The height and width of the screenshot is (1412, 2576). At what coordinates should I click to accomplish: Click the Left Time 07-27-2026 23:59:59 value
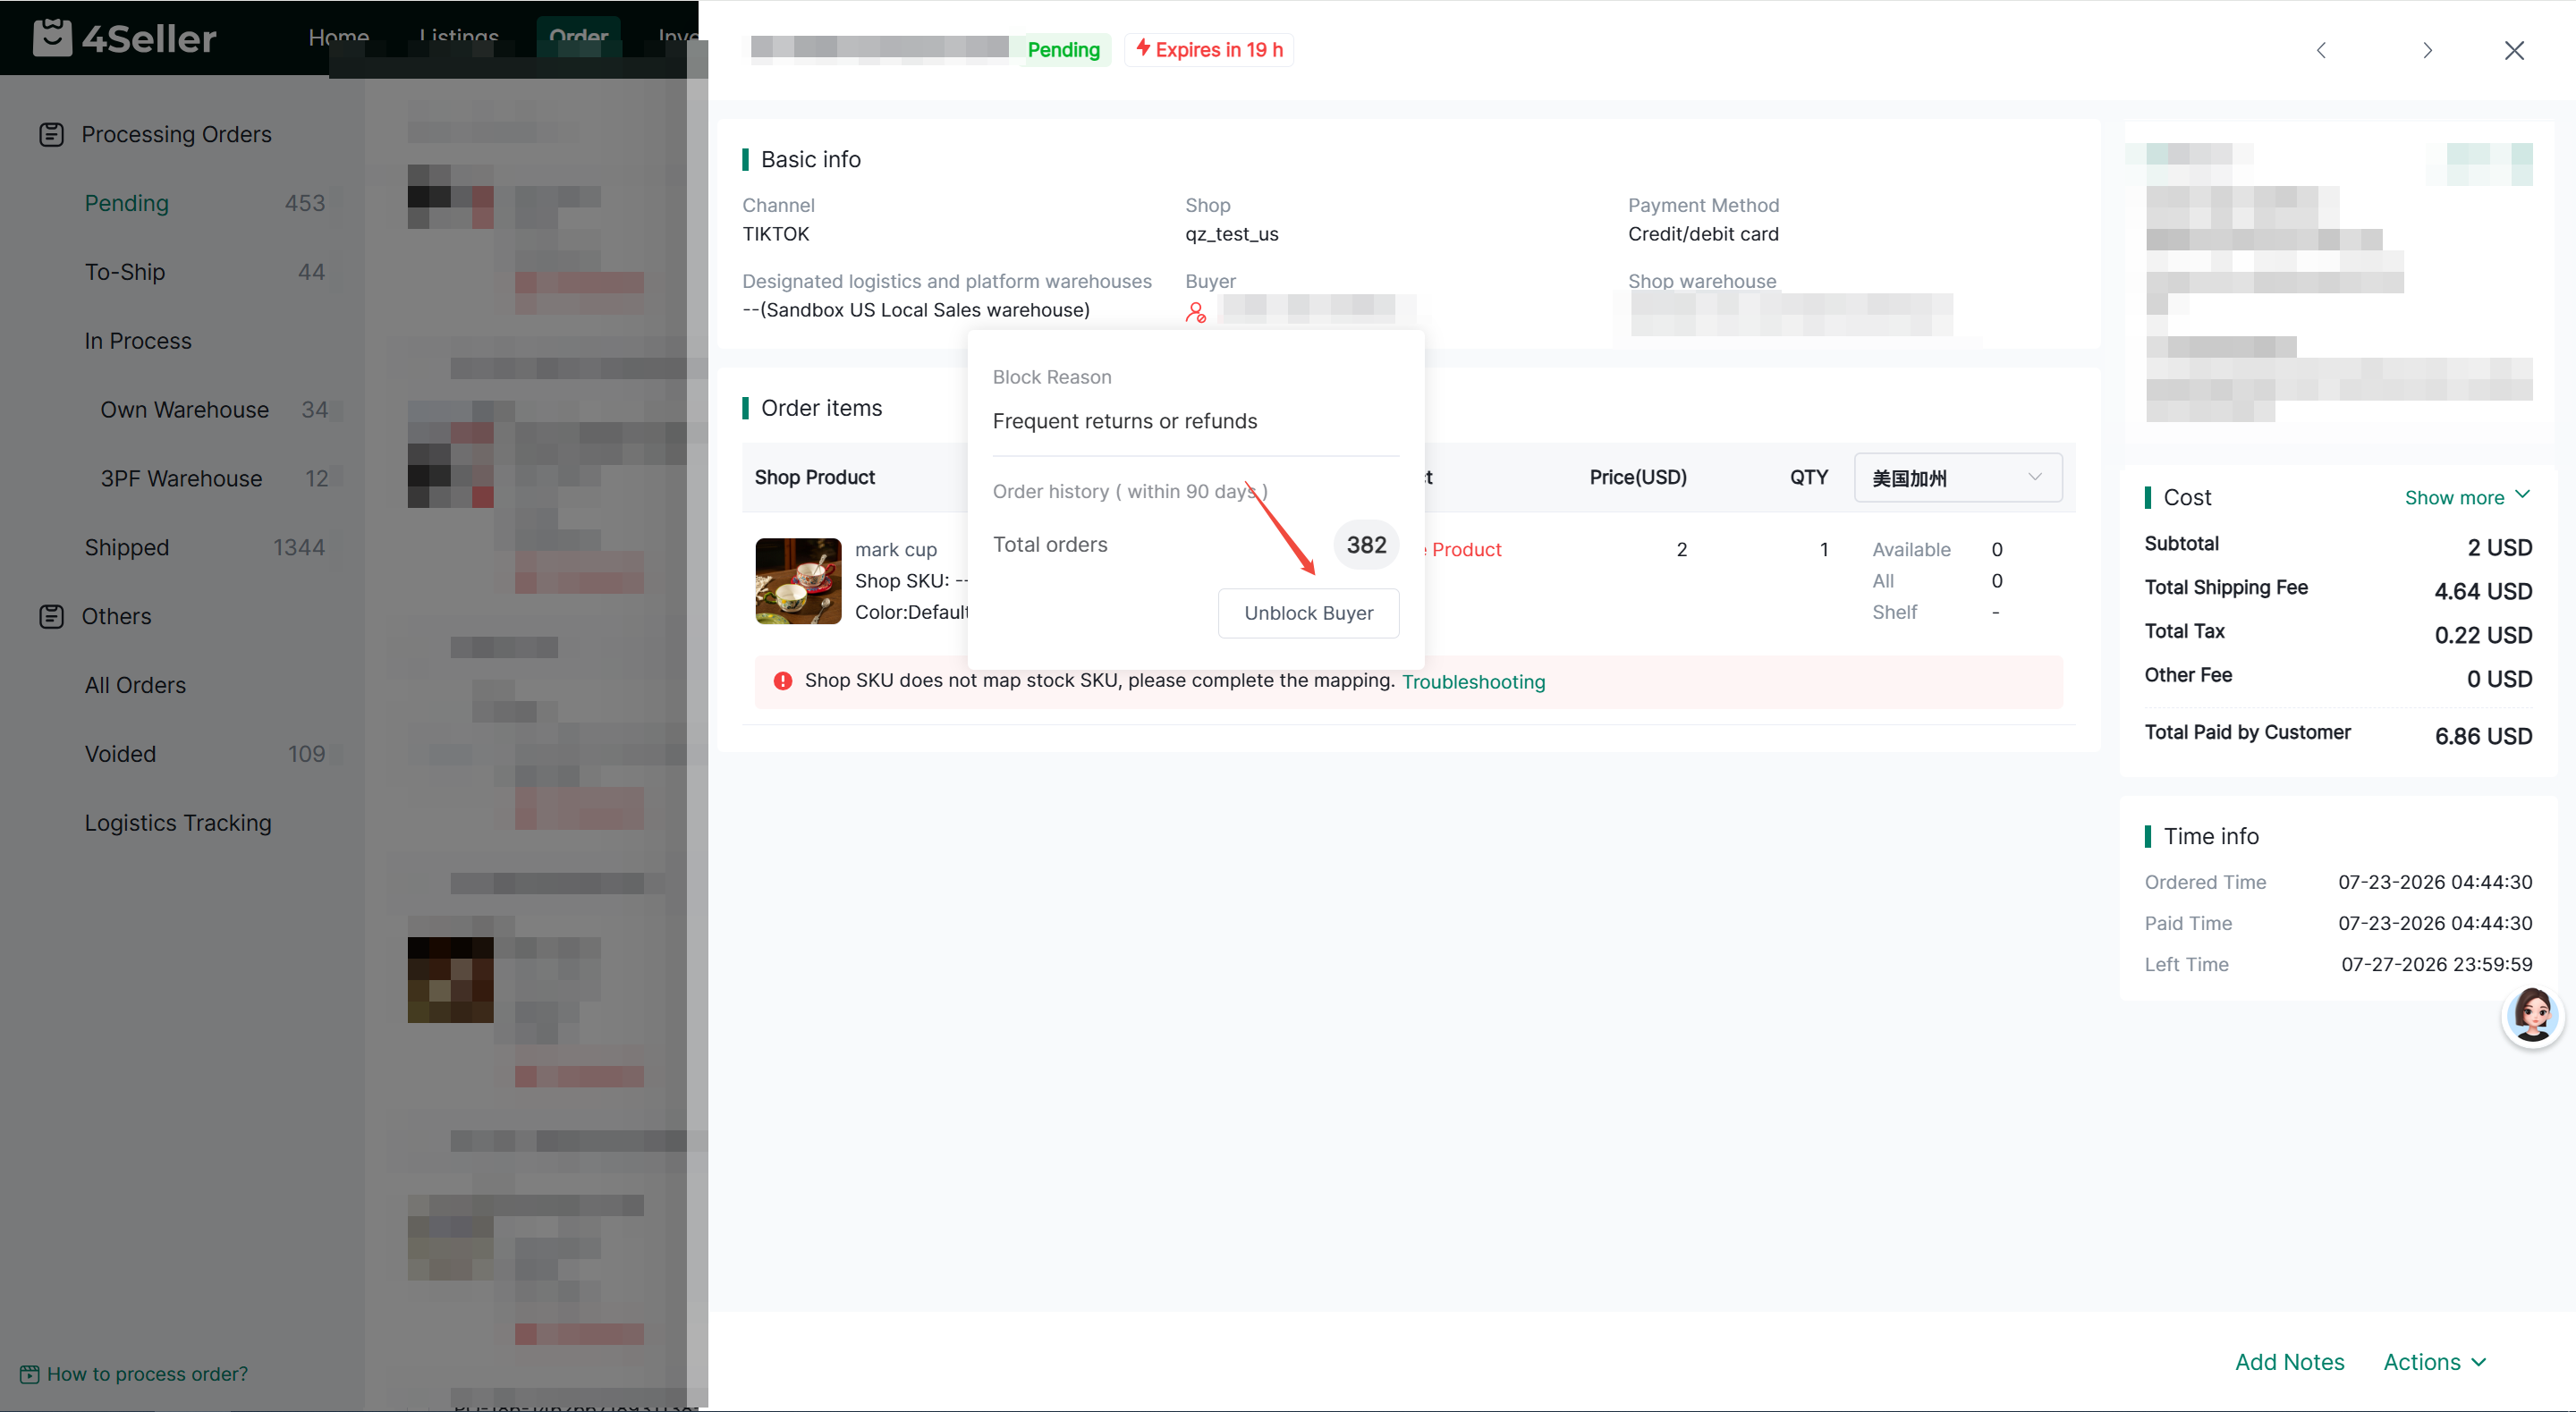pyautogui.click(x=2436, y=964)
